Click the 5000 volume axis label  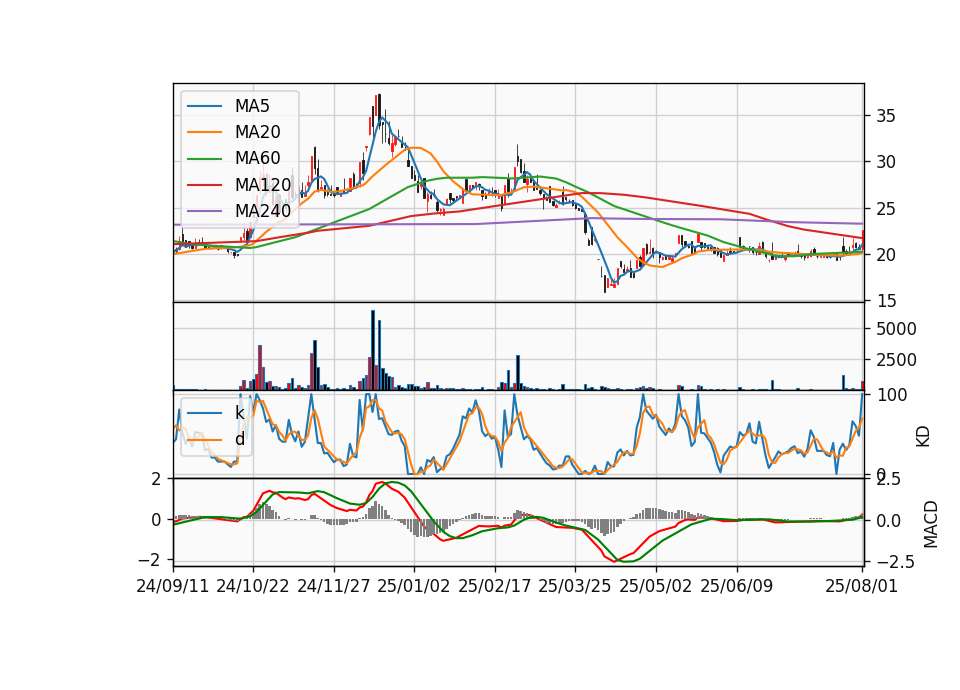pyautogui.click(x=896, y=329)
